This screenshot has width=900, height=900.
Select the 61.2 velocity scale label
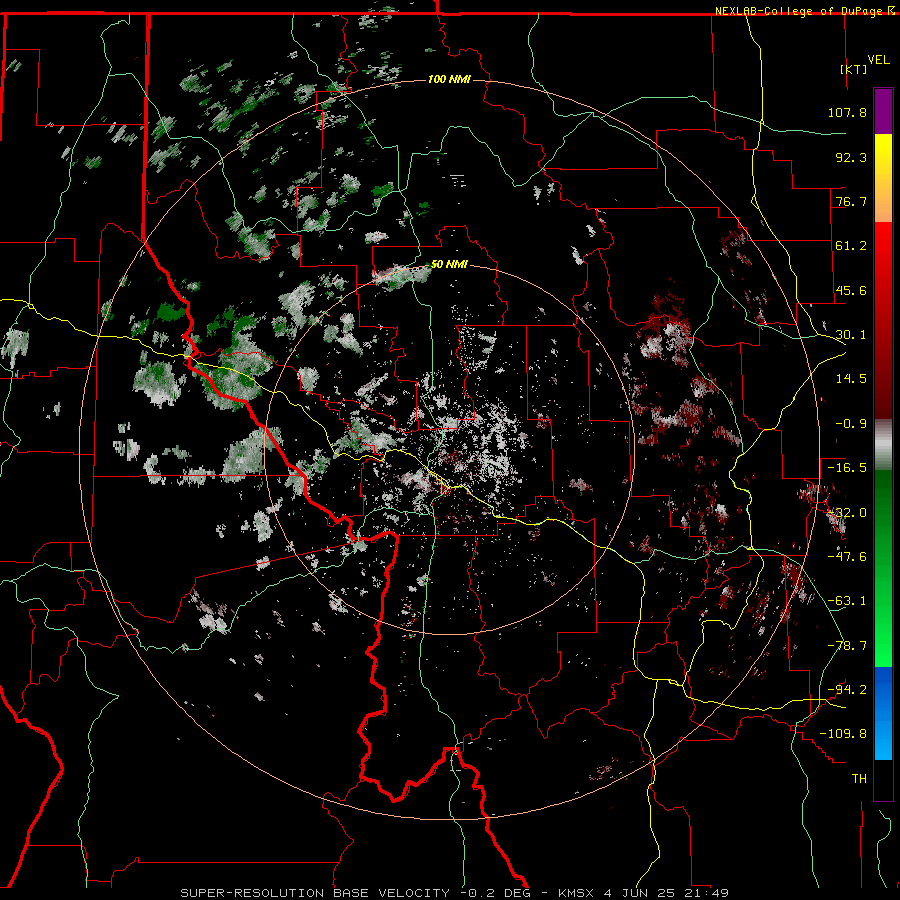tap(851, 246)
